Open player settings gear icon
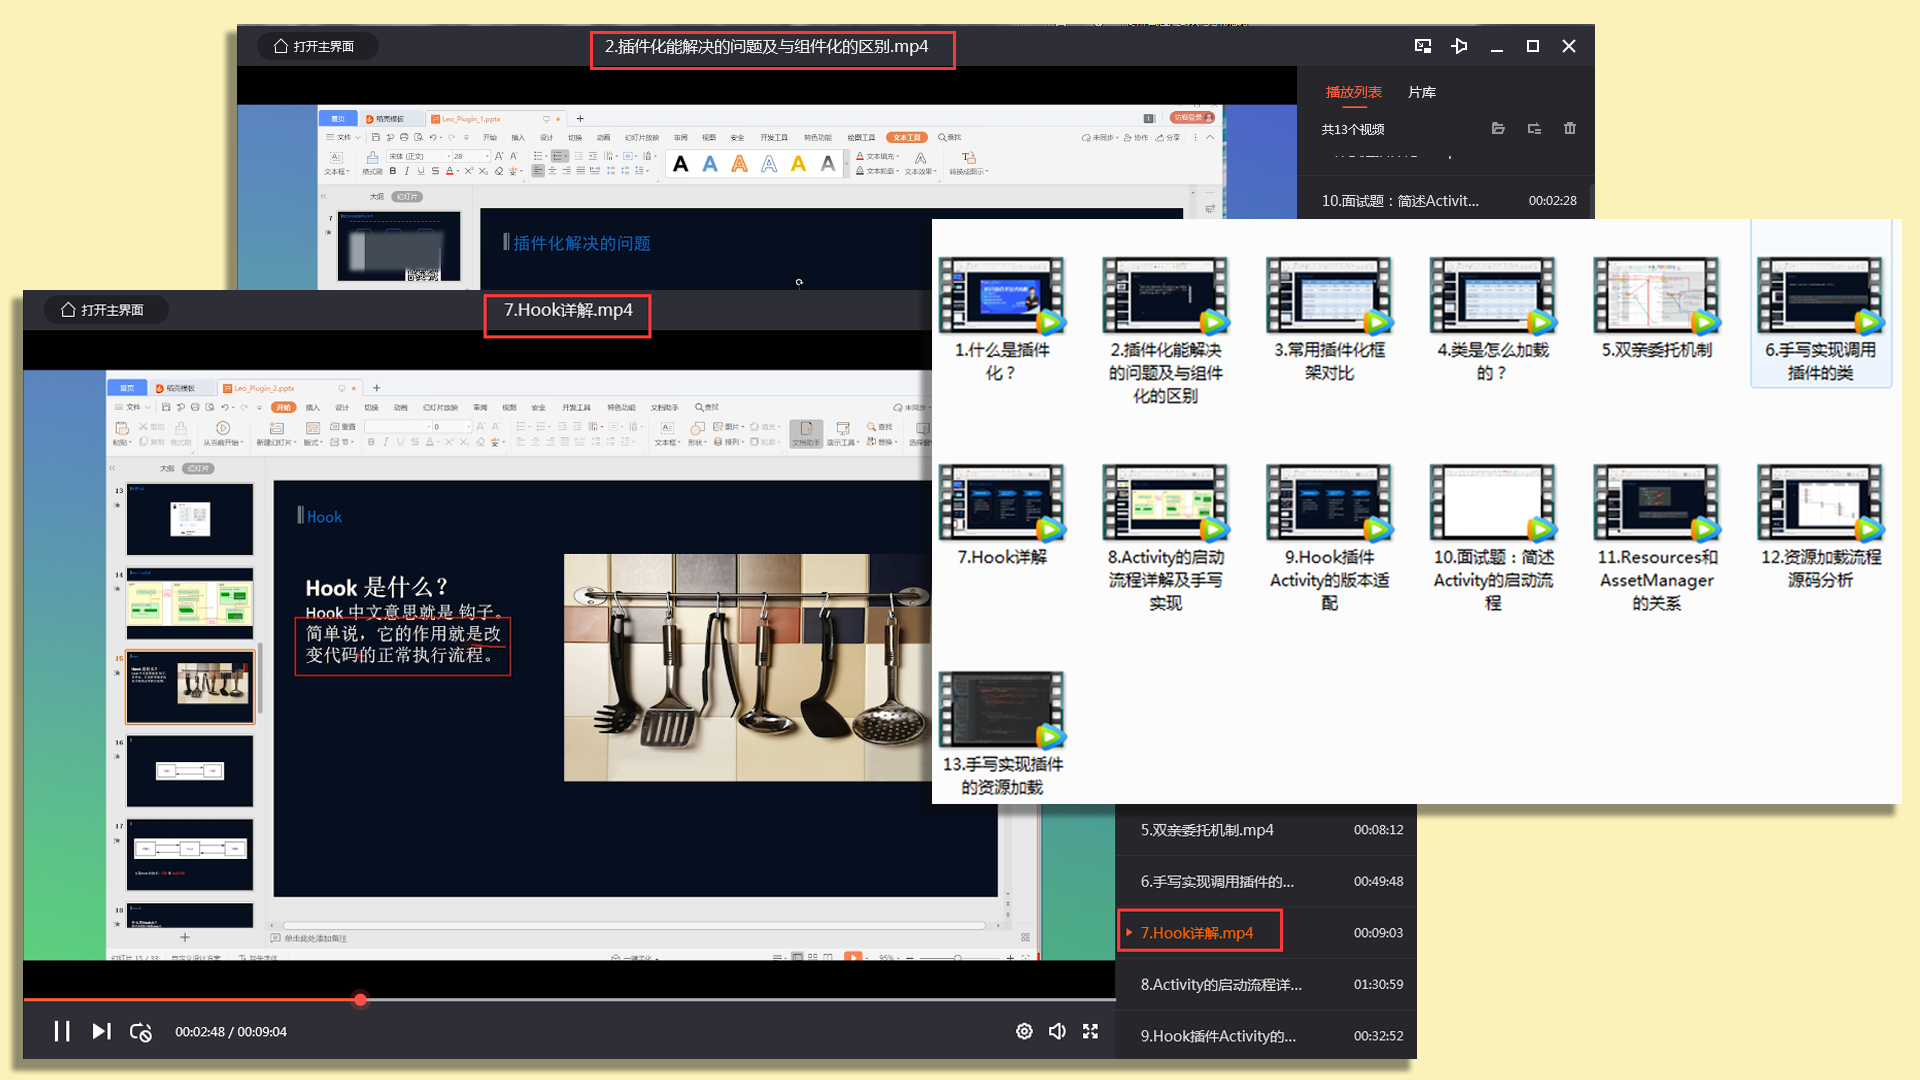The width and height of the screenshot is (1920, 1080). [x=1024, y=1031]
